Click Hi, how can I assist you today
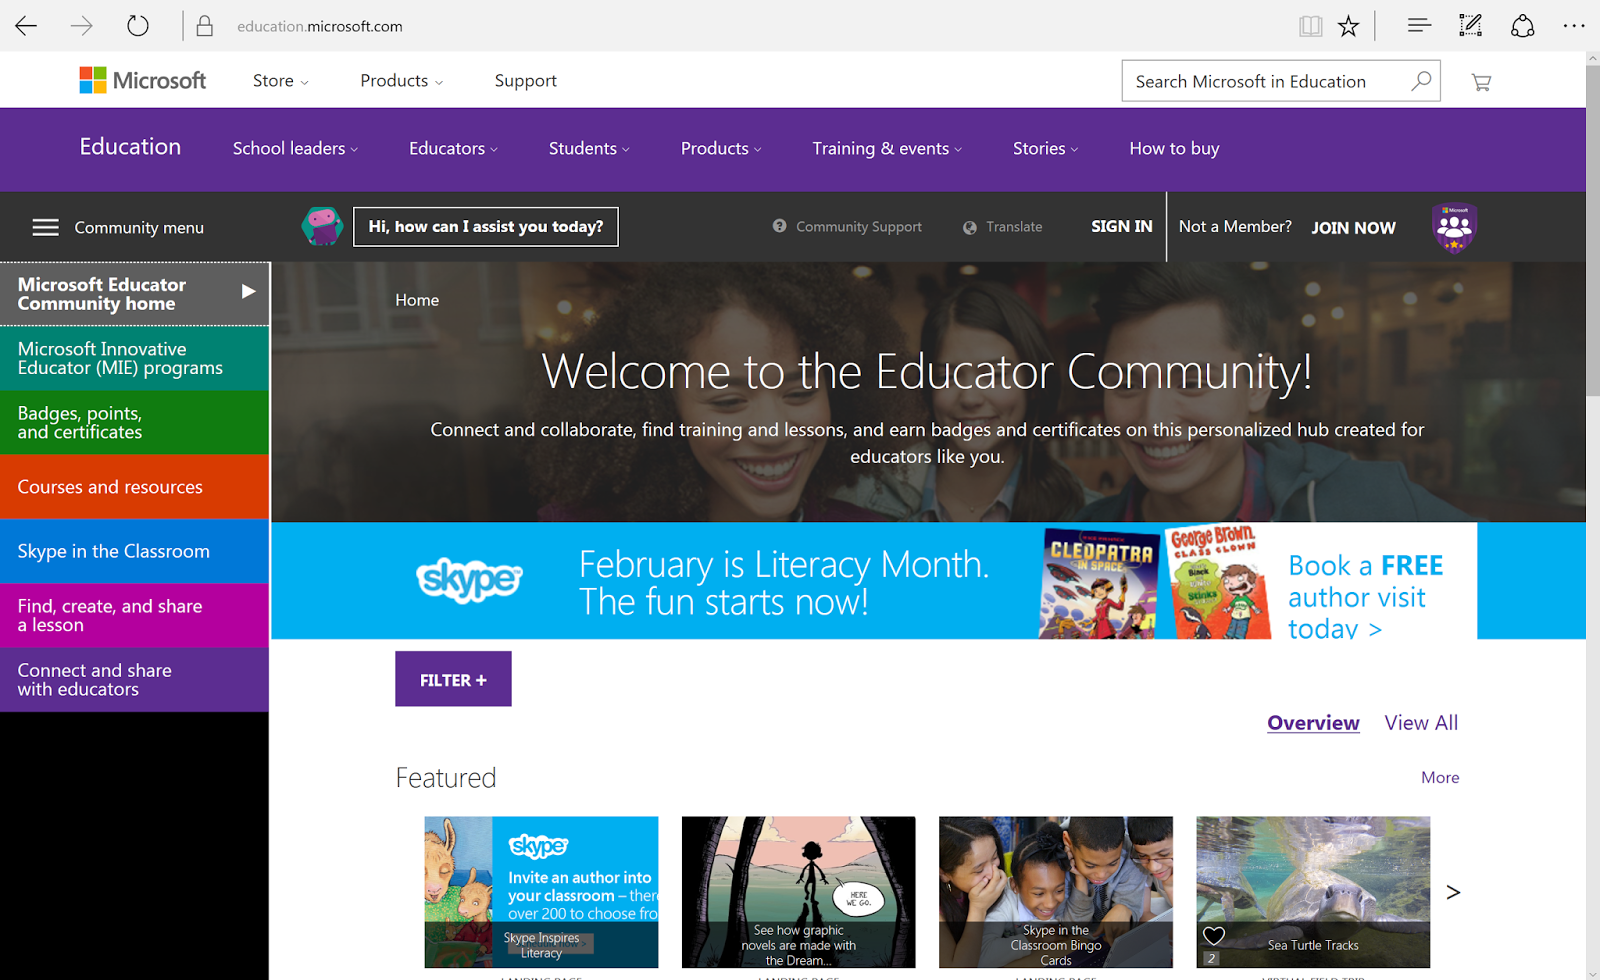 486,226
